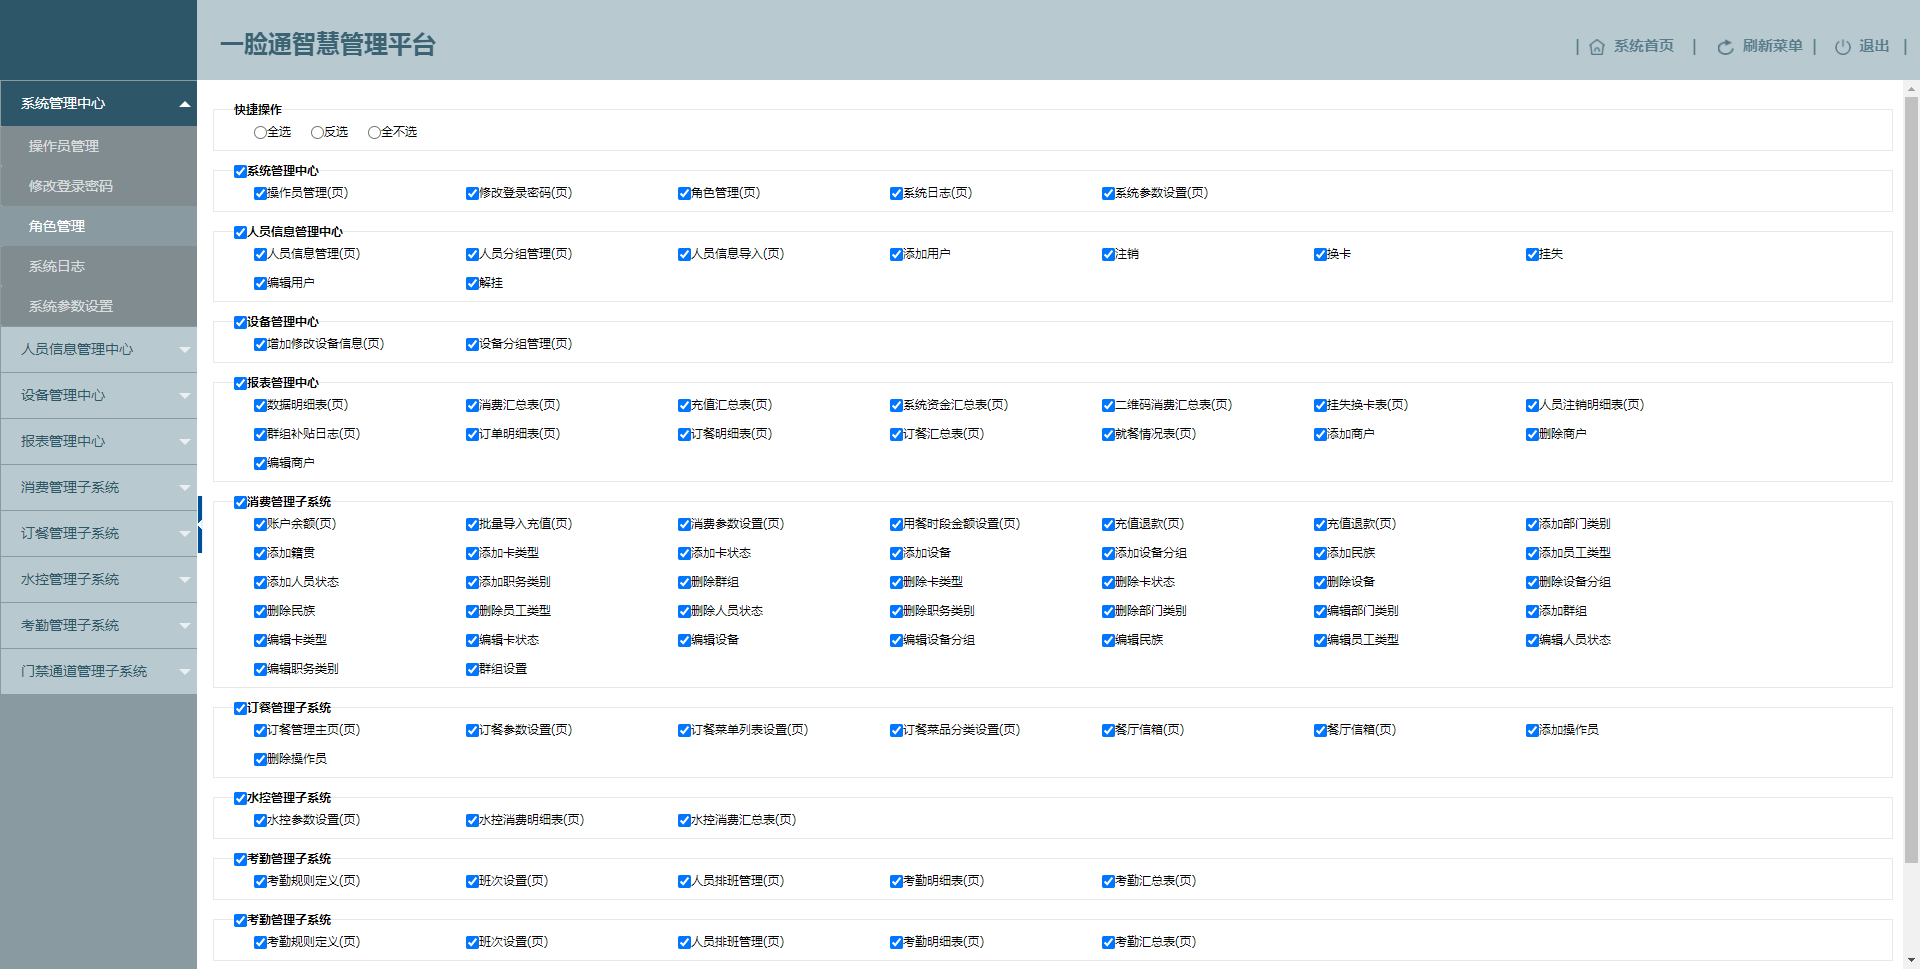Open 角色管理 in the sidebar

(x=98, y=226)
